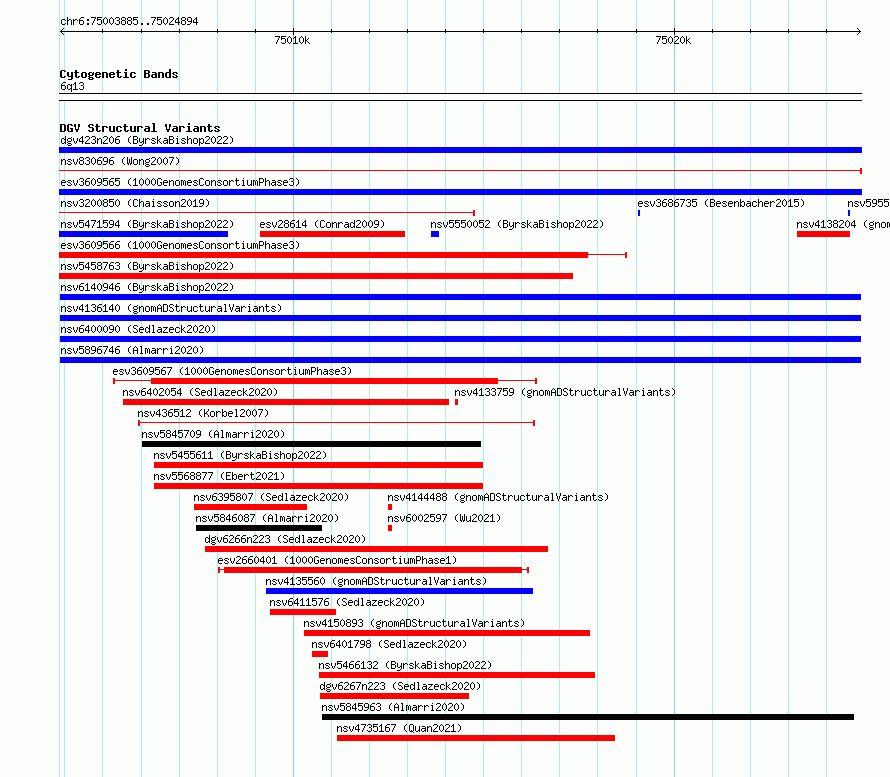890x777 pixels.
Task: Open nsv5455611 (ByrskaBishop2022) label
Action: (x=240, y=455)
